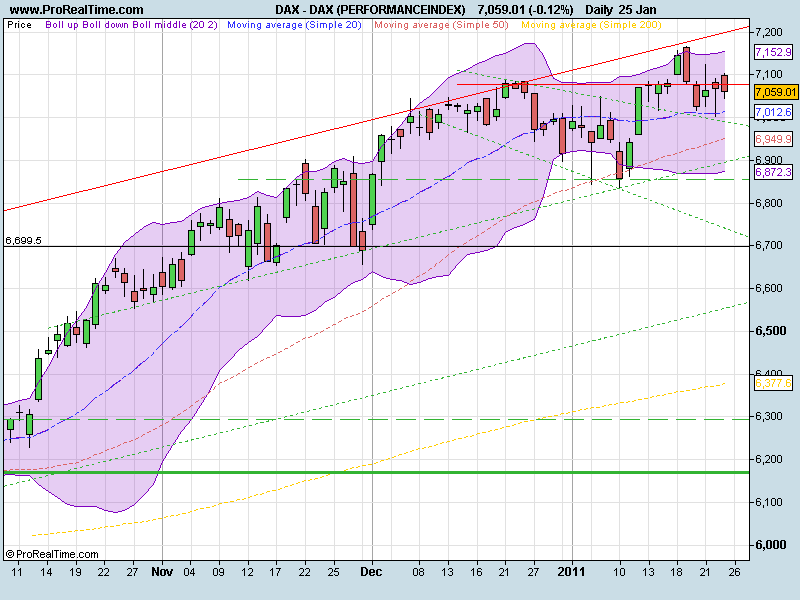Screen dimensions: 800x600
Task: Click the Dec month label on time axis
Action: (x=371, y=572)
